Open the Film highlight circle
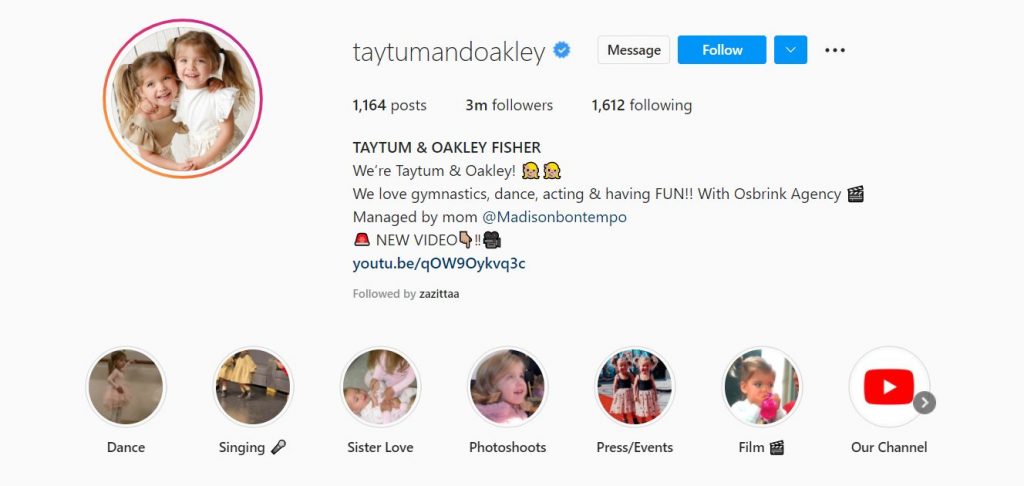This screenshot has width=1024, height=486. tap(761, 387)
